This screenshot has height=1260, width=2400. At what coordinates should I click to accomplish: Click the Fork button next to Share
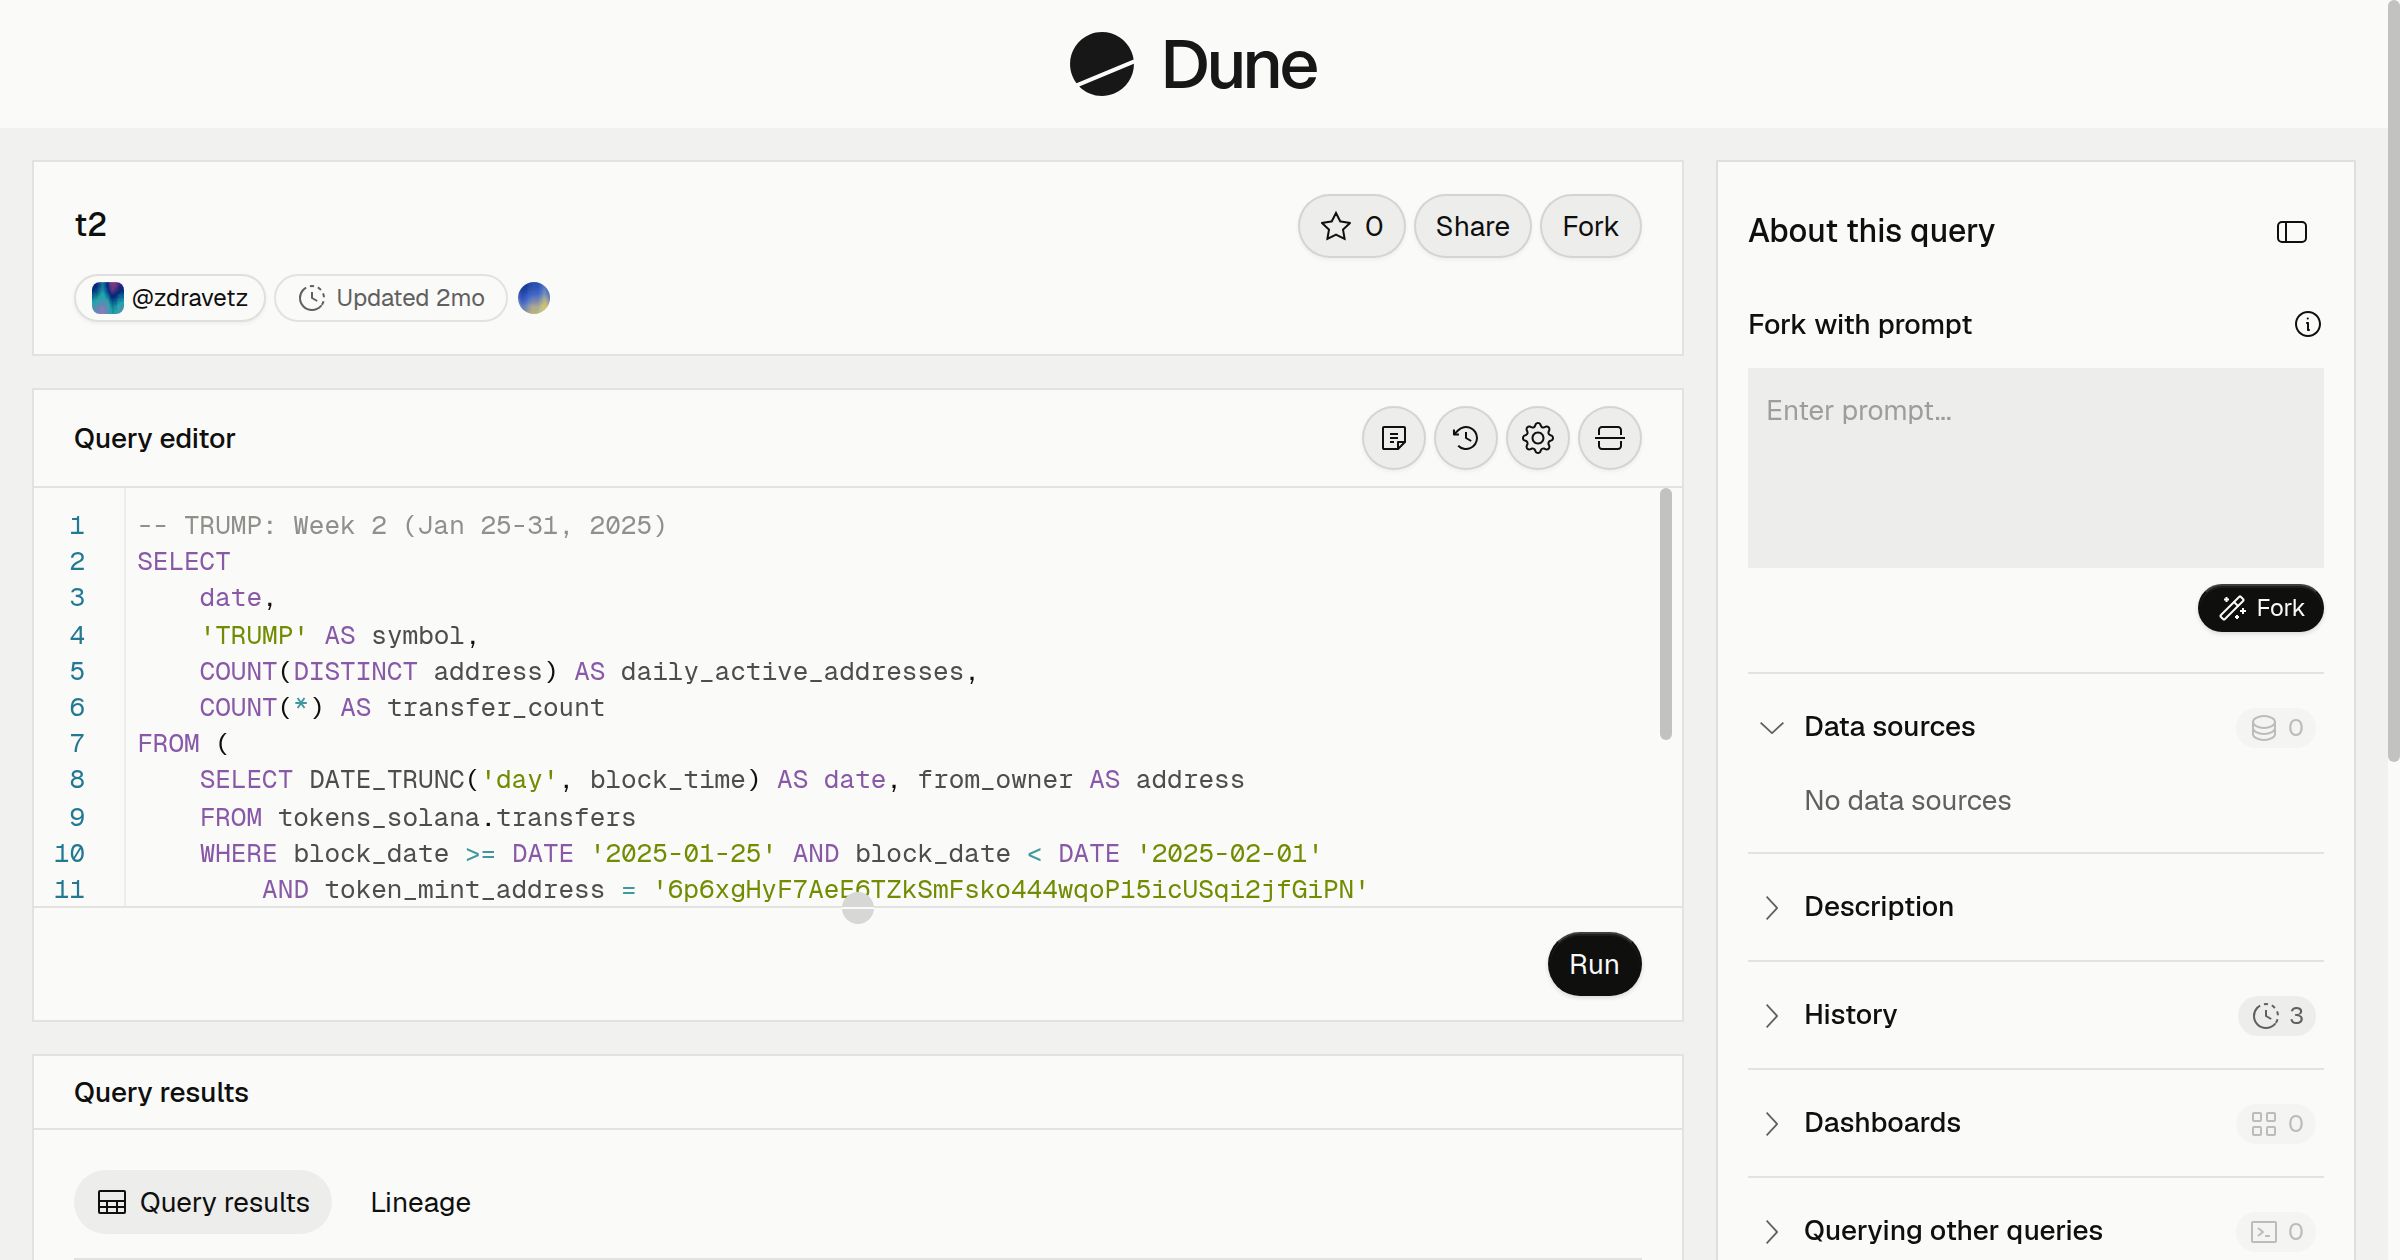point(1590,226)
